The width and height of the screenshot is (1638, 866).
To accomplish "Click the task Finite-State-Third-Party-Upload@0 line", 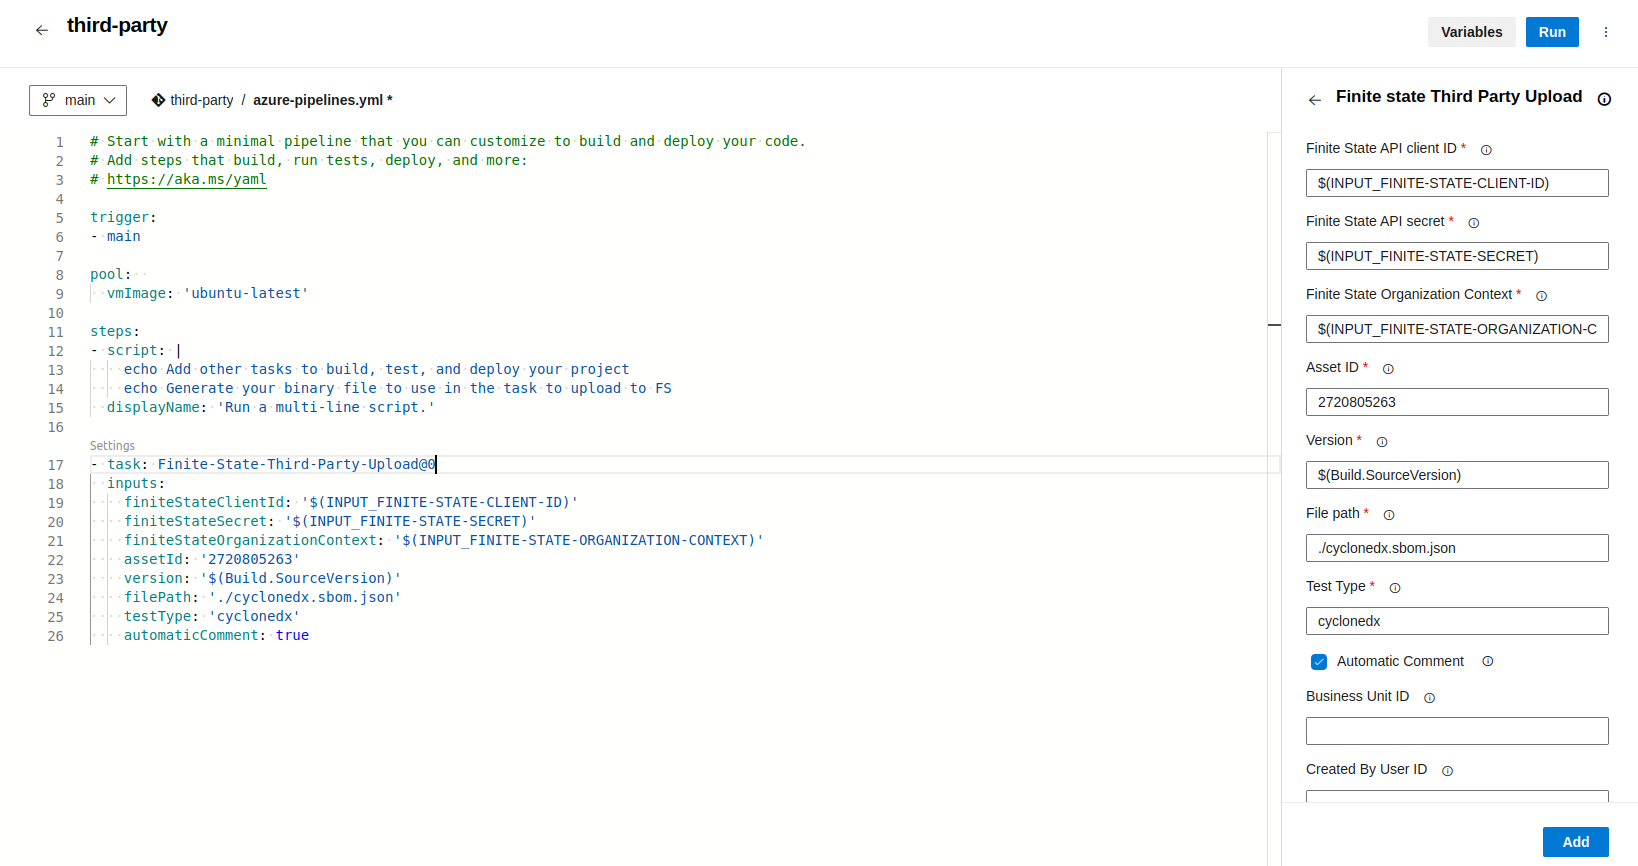I will click(x=263, y=464).
